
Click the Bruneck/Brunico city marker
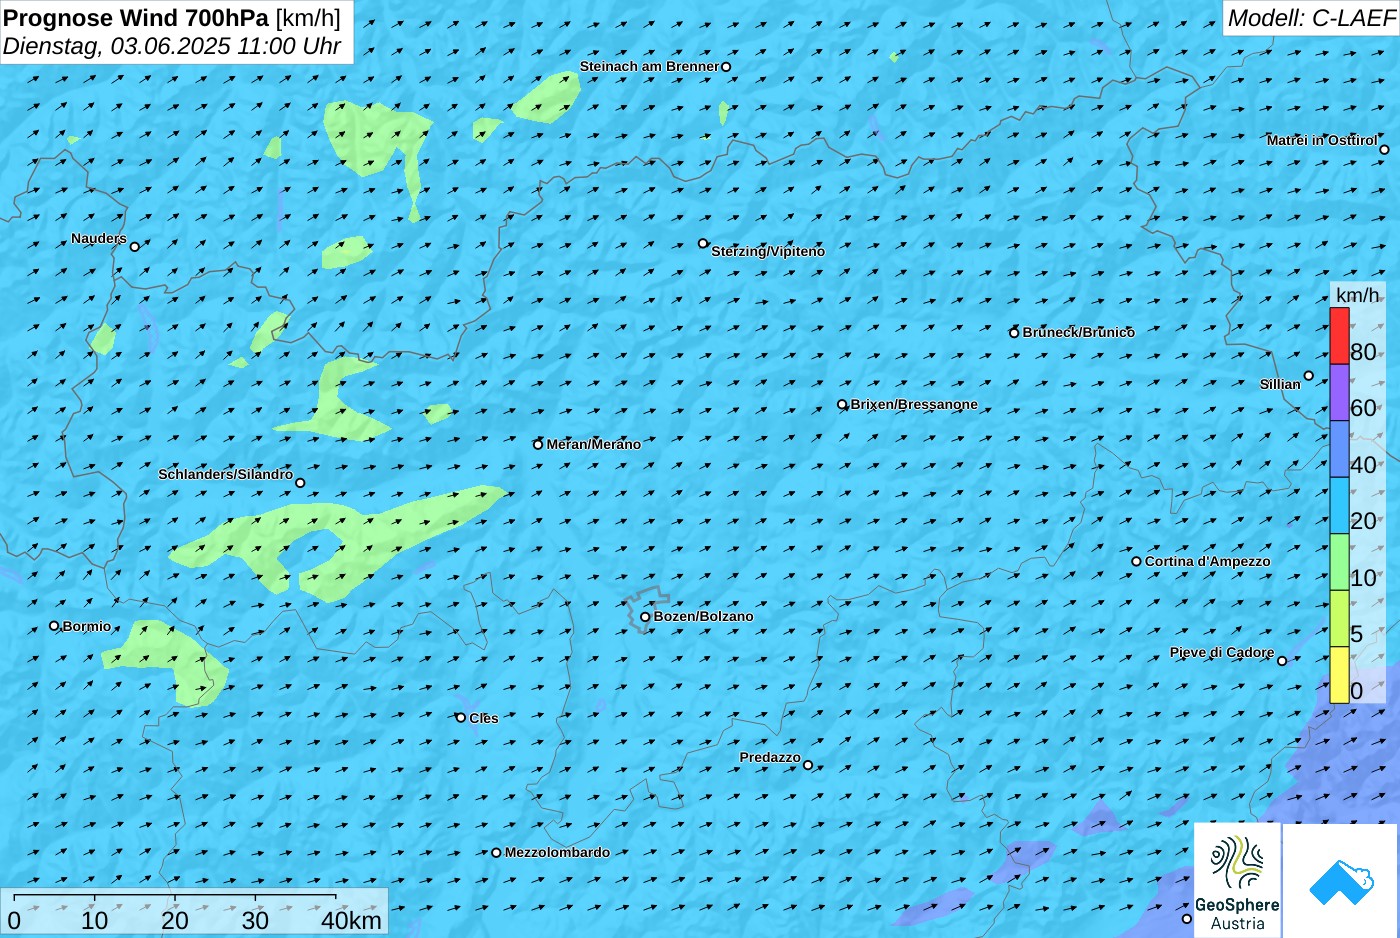click(x=1014, y=333)
